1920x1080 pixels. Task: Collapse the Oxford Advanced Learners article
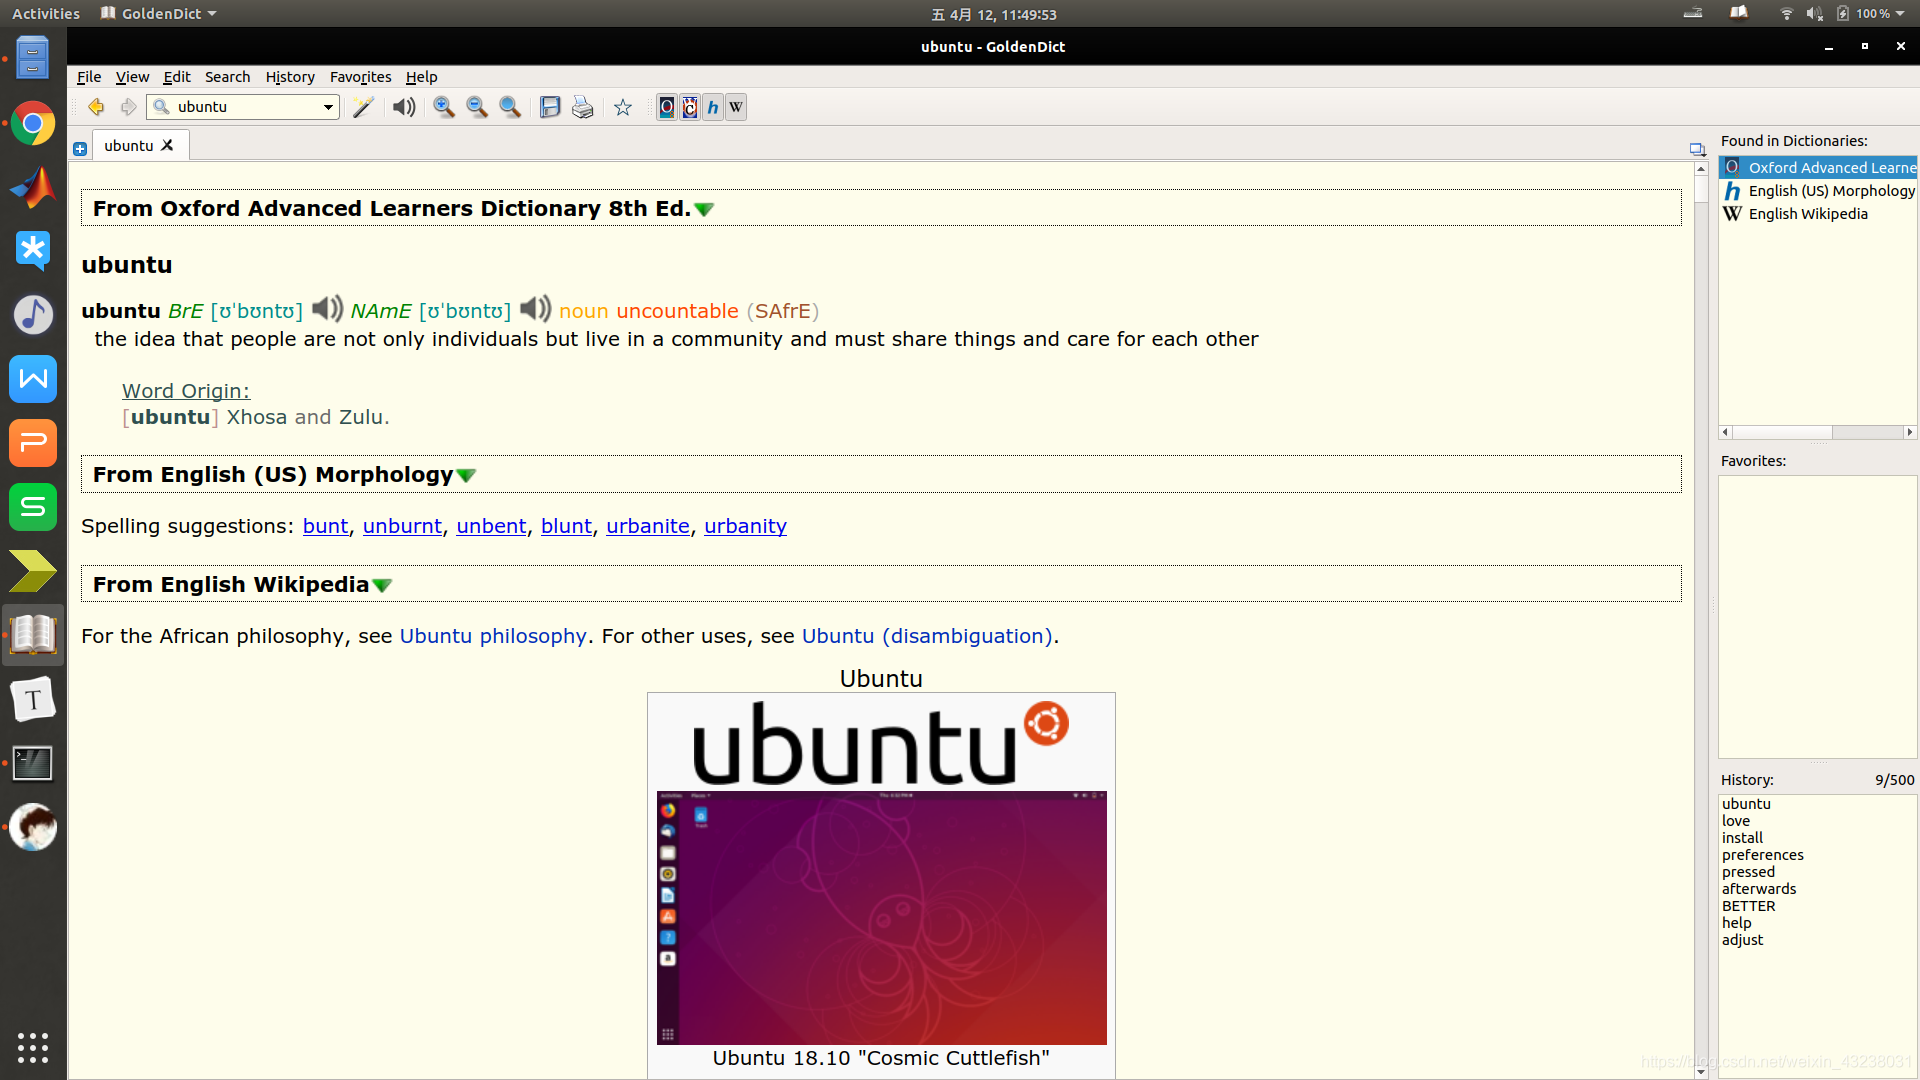click(704, 210)
